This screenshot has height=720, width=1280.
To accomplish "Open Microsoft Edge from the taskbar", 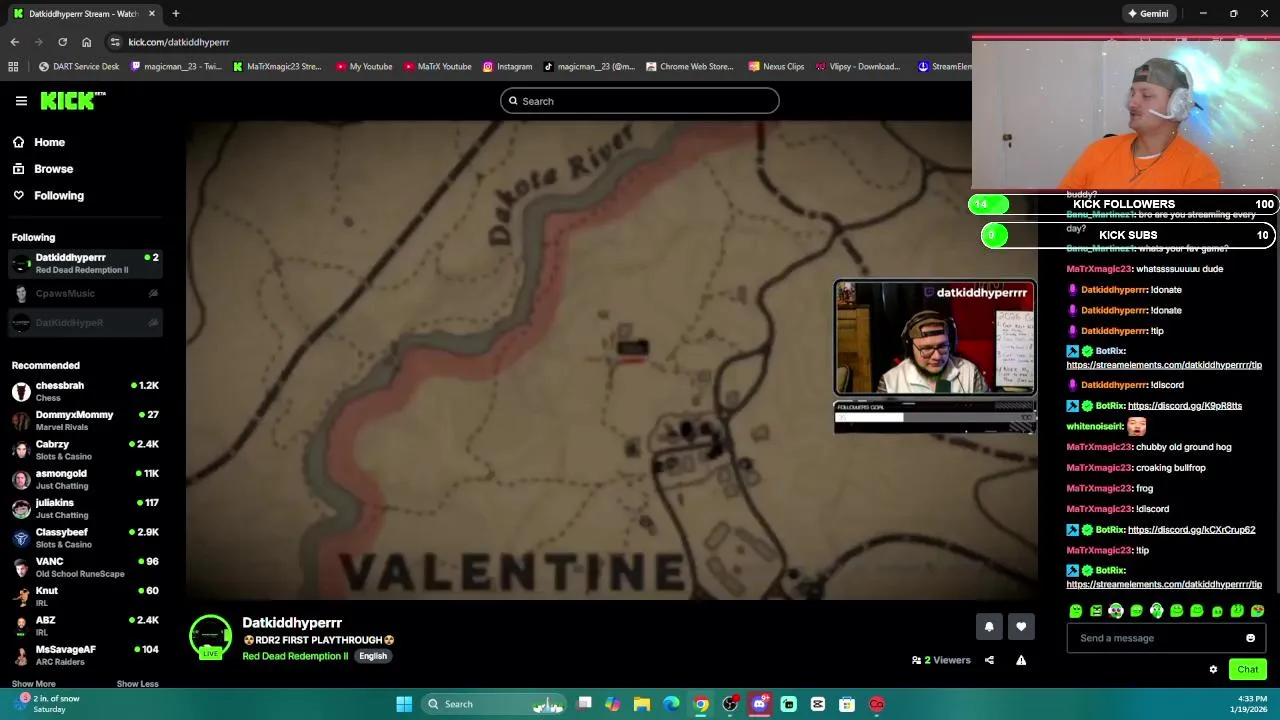I will pos(671,704).
